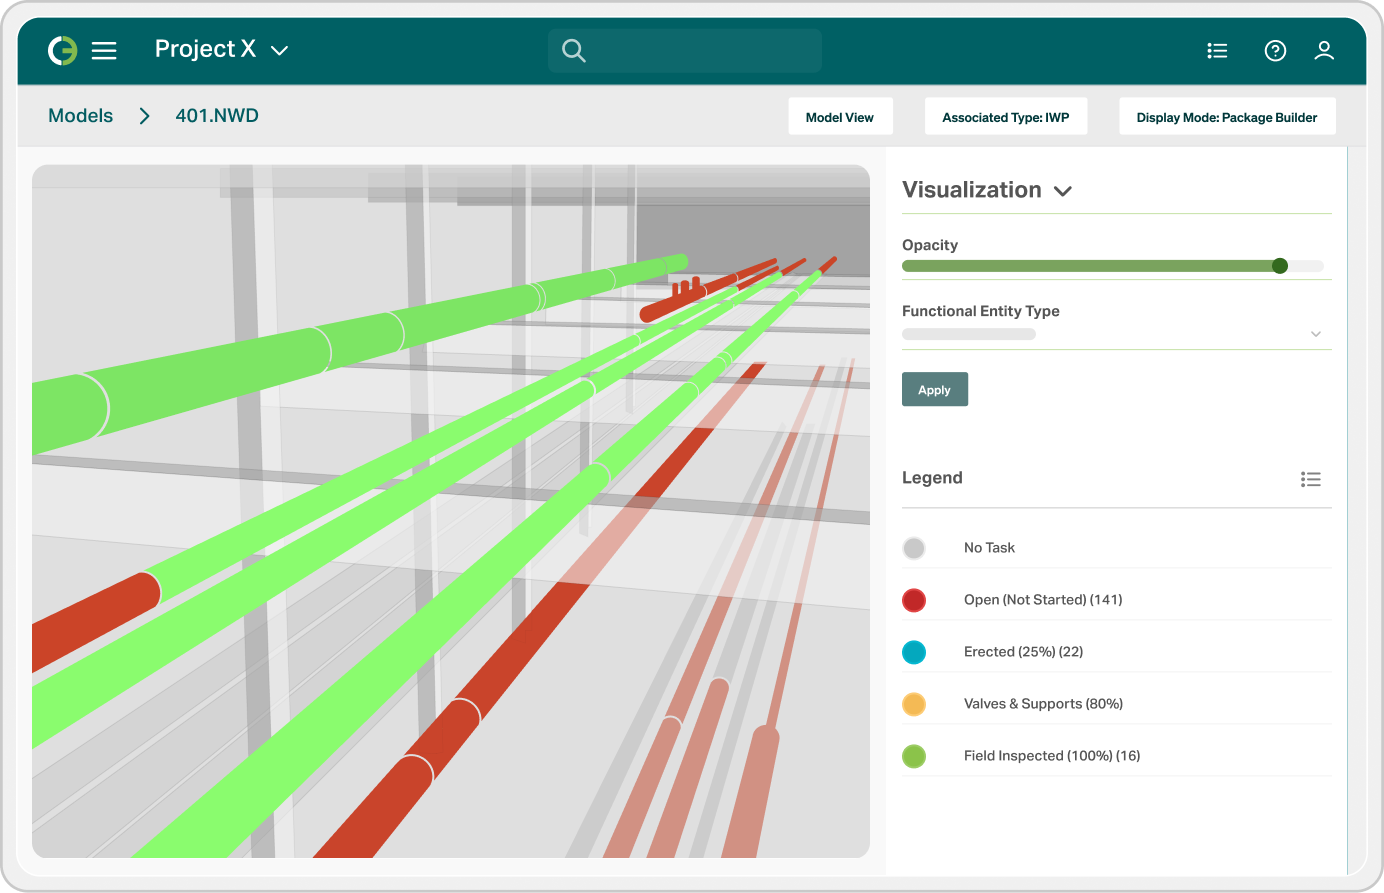
Task: Collapse the Visualization section
Action: [1063, 190]
